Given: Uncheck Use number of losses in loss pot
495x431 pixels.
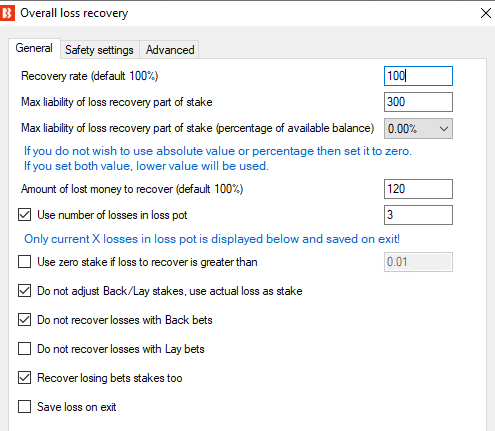Looking at the screenshot, I should click(x=25, y=215).
